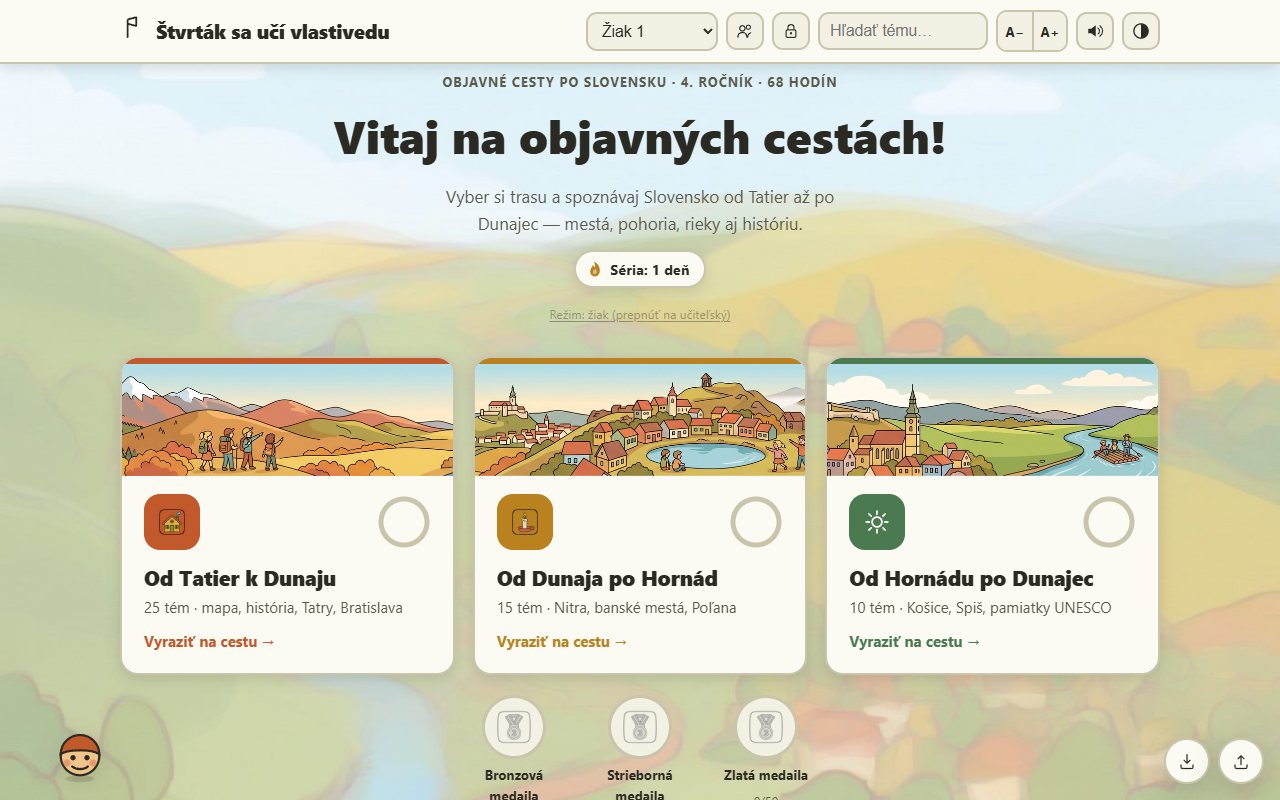The width and height of the screenshot is (1280, 800).
Task: Click the text 15 tém · Nitra, banské mestá, Poľana
Action: point(617,608)
